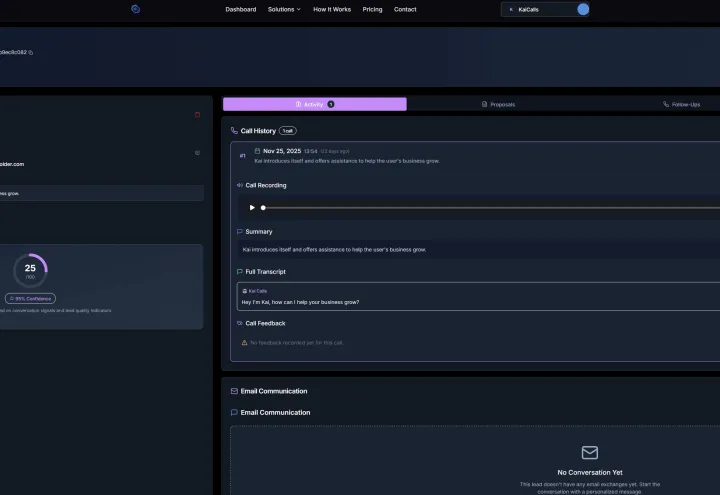Click the calendar icon beside Nov 25, 2025
Image resolution: width=720 pixels, height=495 pixels.
(x=257, y=151)
